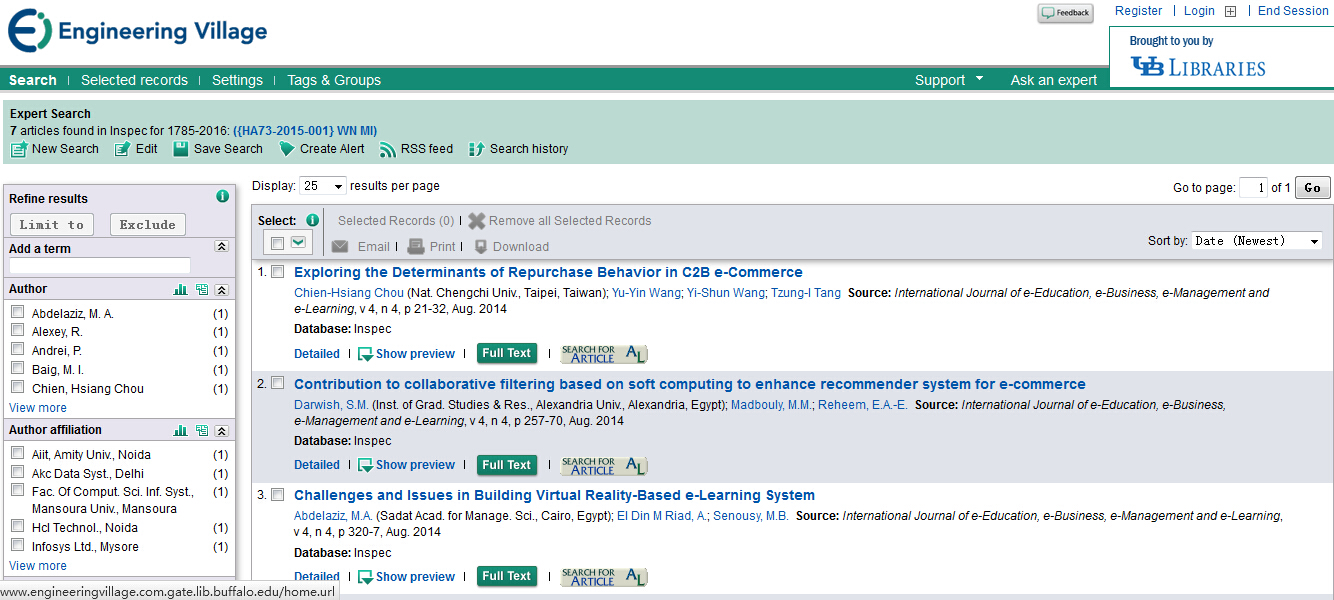Screen dimensions: 1334x600
Task: Click the green info icon in Refine results
Action: tap(222, 197)
